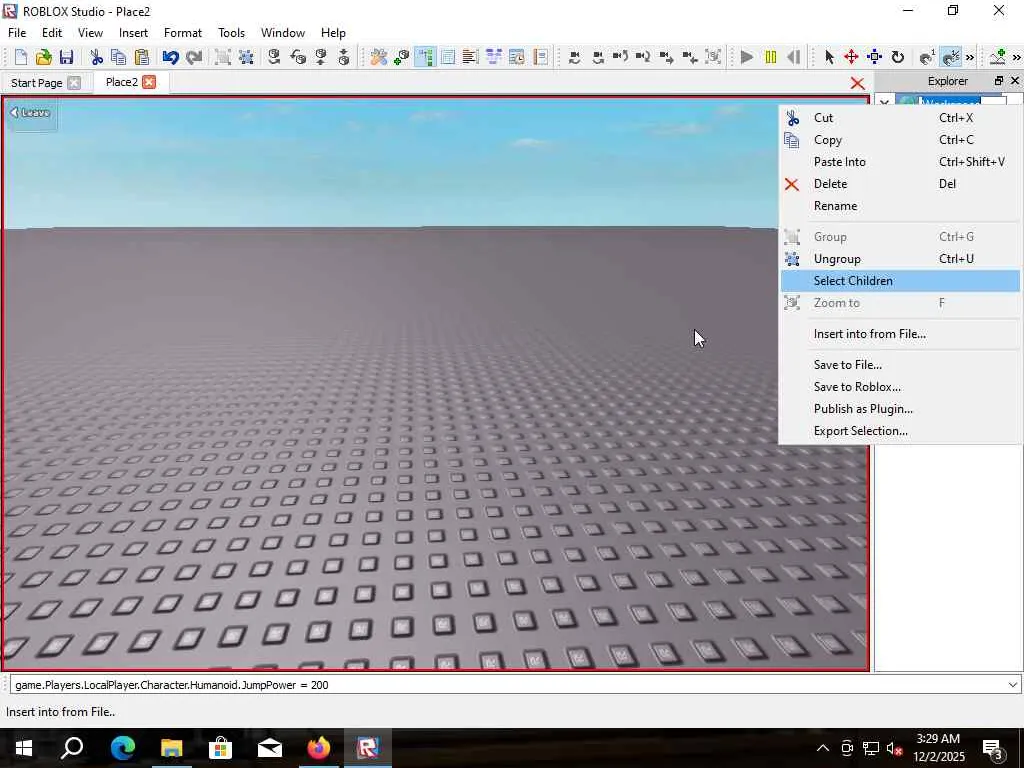
Task: Open the command bar history dropdown
Action: tap(1012, 685)
